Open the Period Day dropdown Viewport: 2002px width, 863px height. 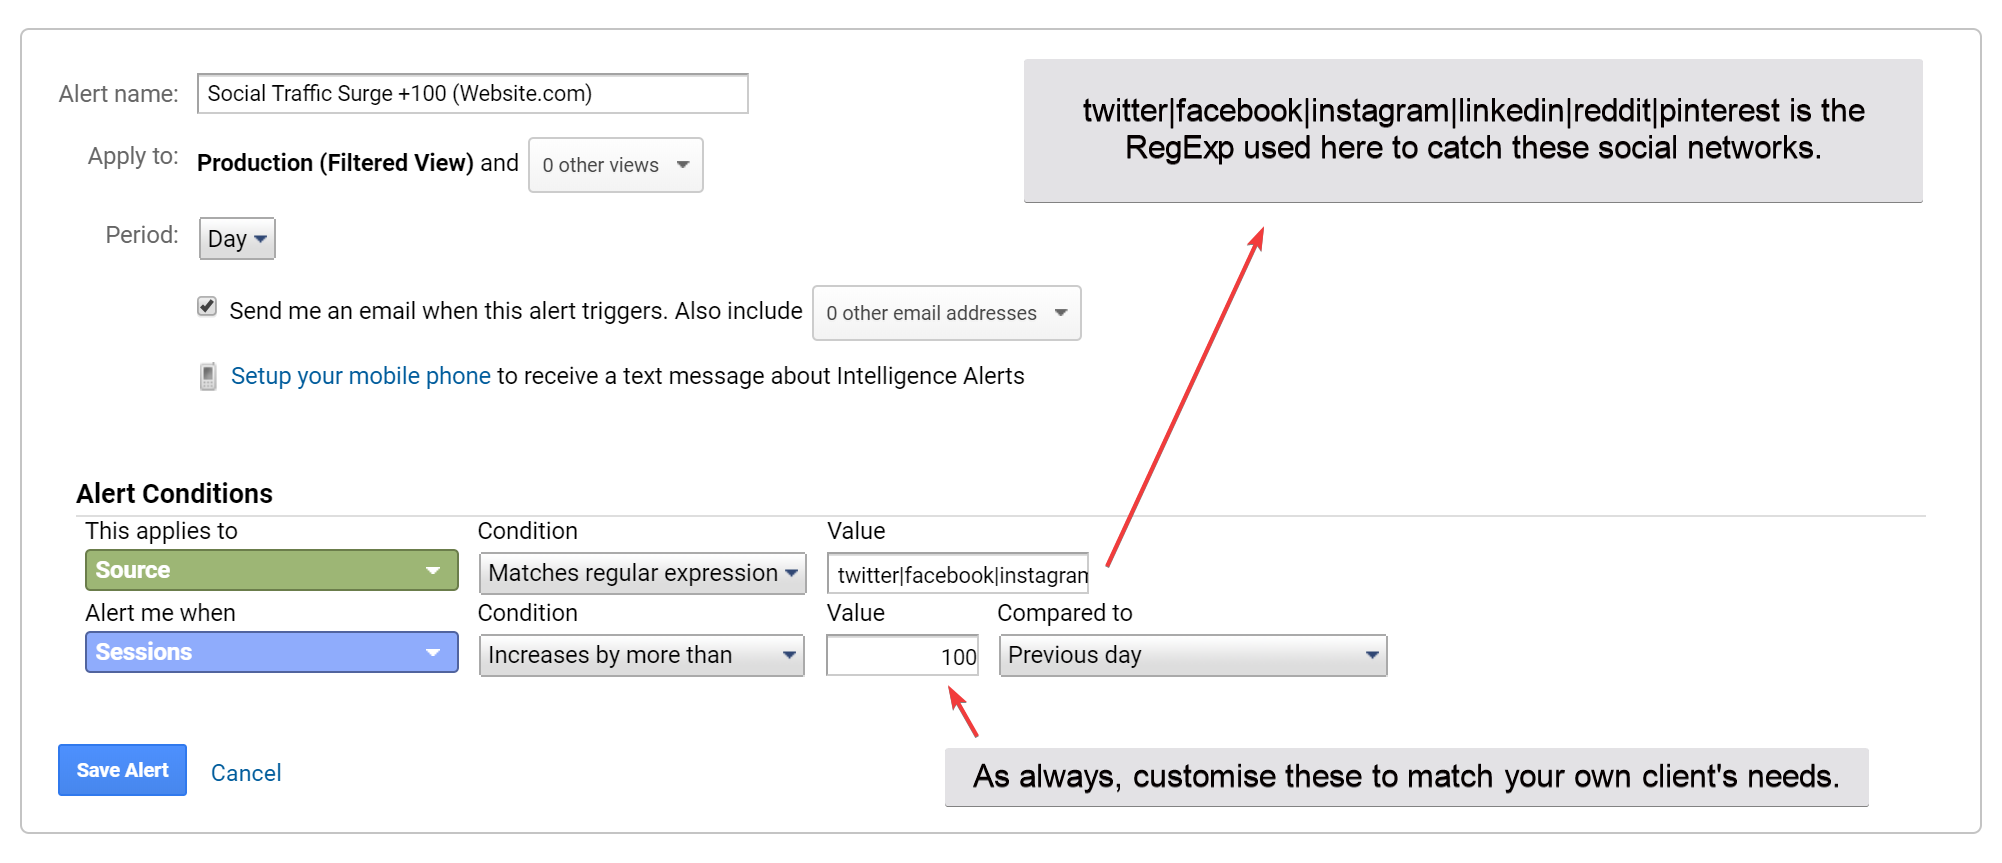(x=237, y=239)
